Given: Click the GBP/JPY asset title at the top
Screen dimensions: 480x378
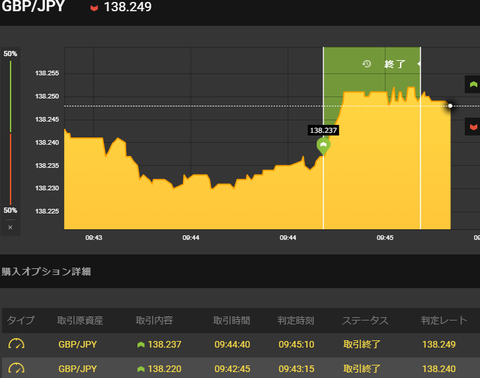Looking at the screenshot, I should tap(33, 6).
